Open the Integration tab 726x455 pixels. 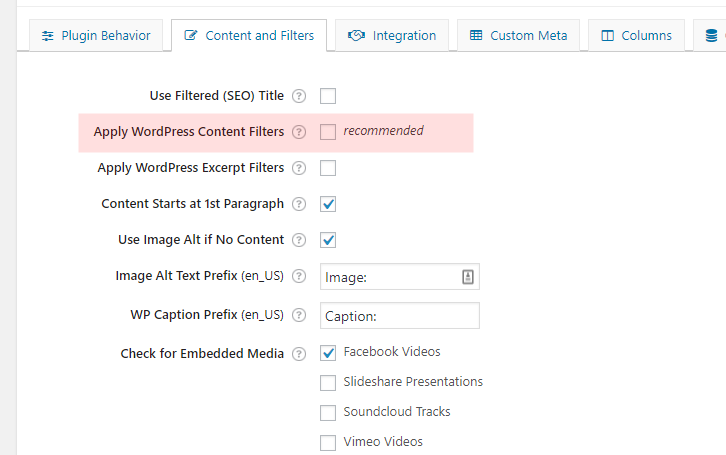tap(392, 36)
